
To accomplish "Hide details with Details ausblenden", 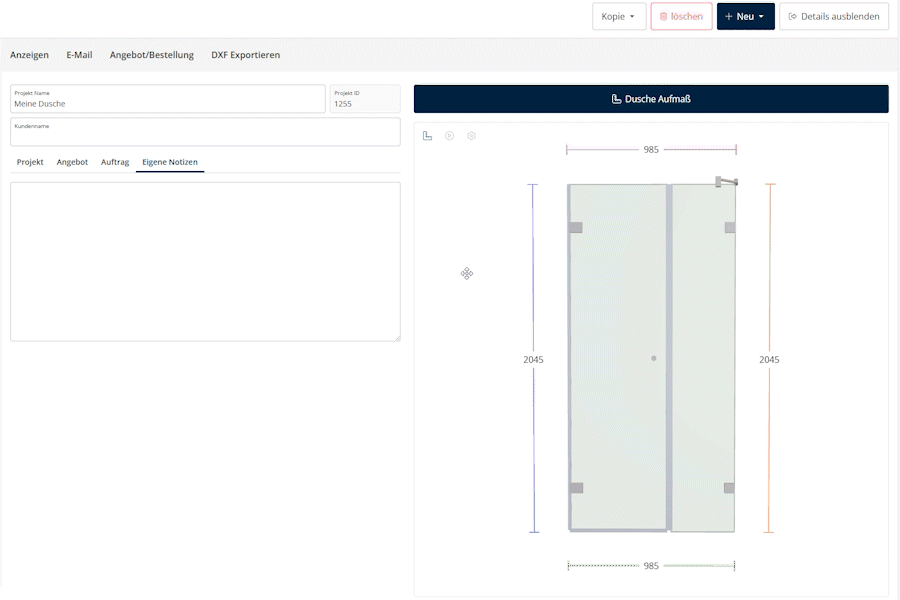I will 833,17.
